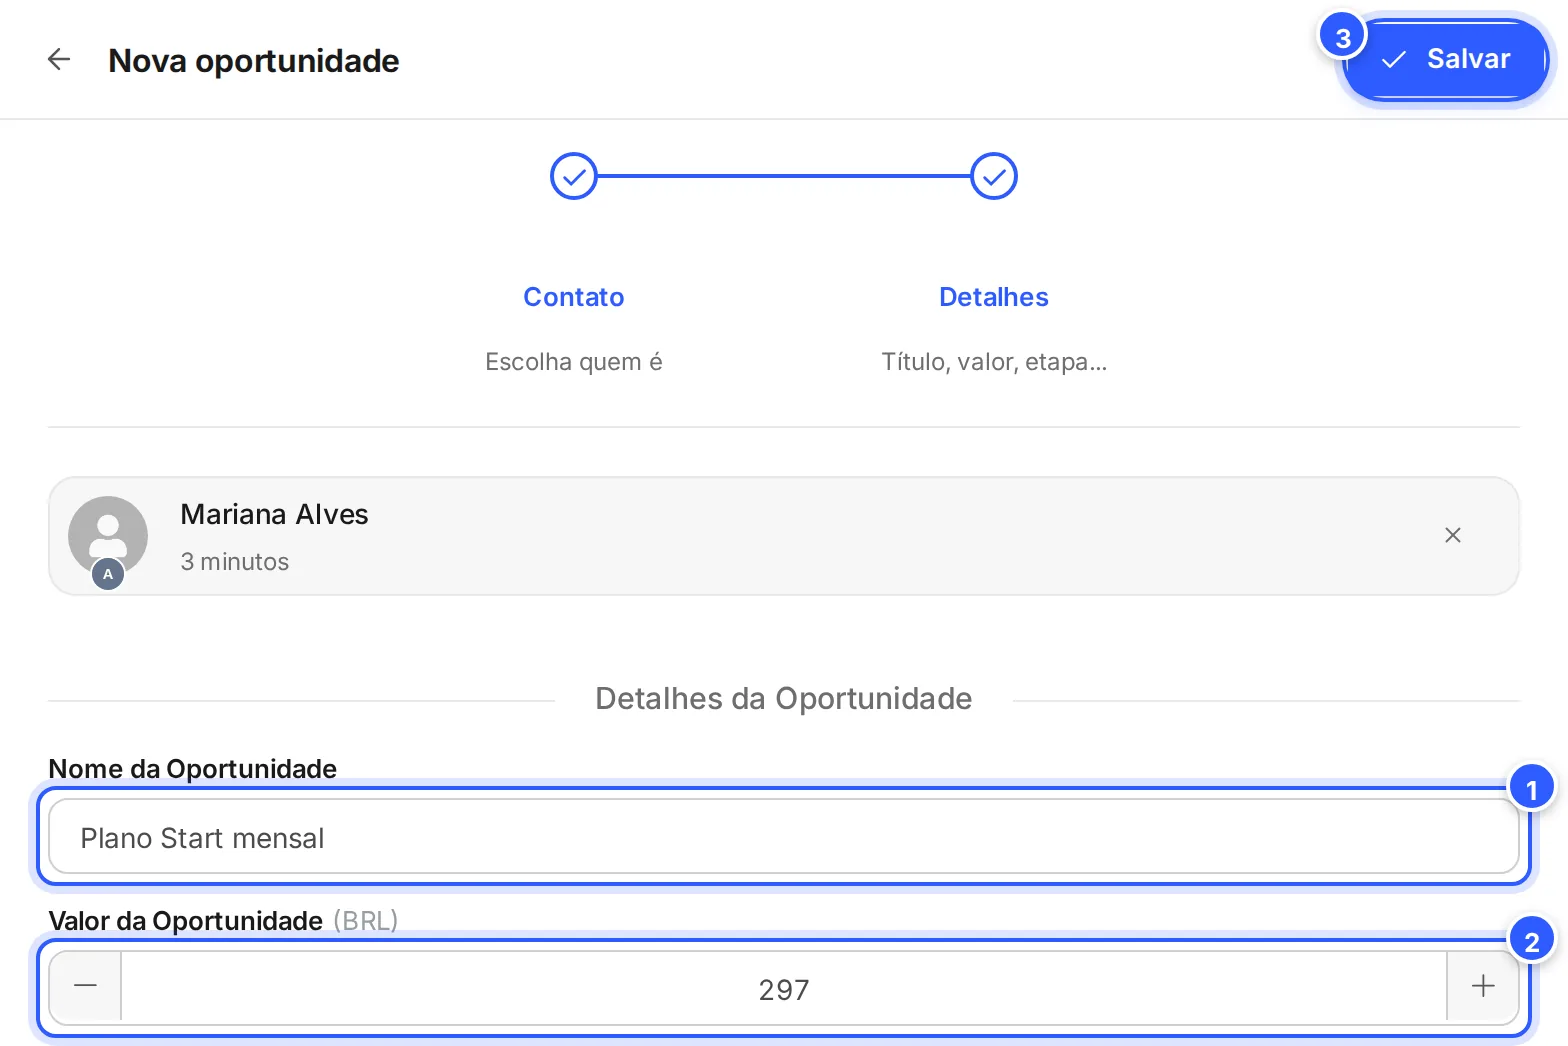Click the value field showing 297
Screen dimensions: 1568x1046
tap(784, 988)
